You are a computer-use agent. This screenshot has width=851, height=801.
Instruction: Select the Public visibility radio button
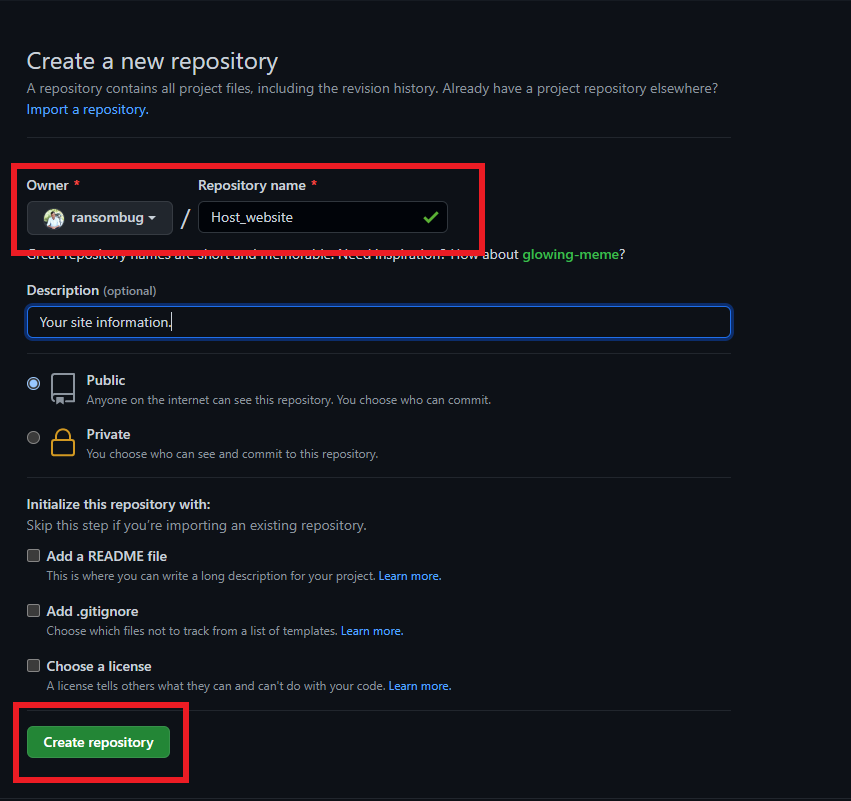click(x=33, y=383)
